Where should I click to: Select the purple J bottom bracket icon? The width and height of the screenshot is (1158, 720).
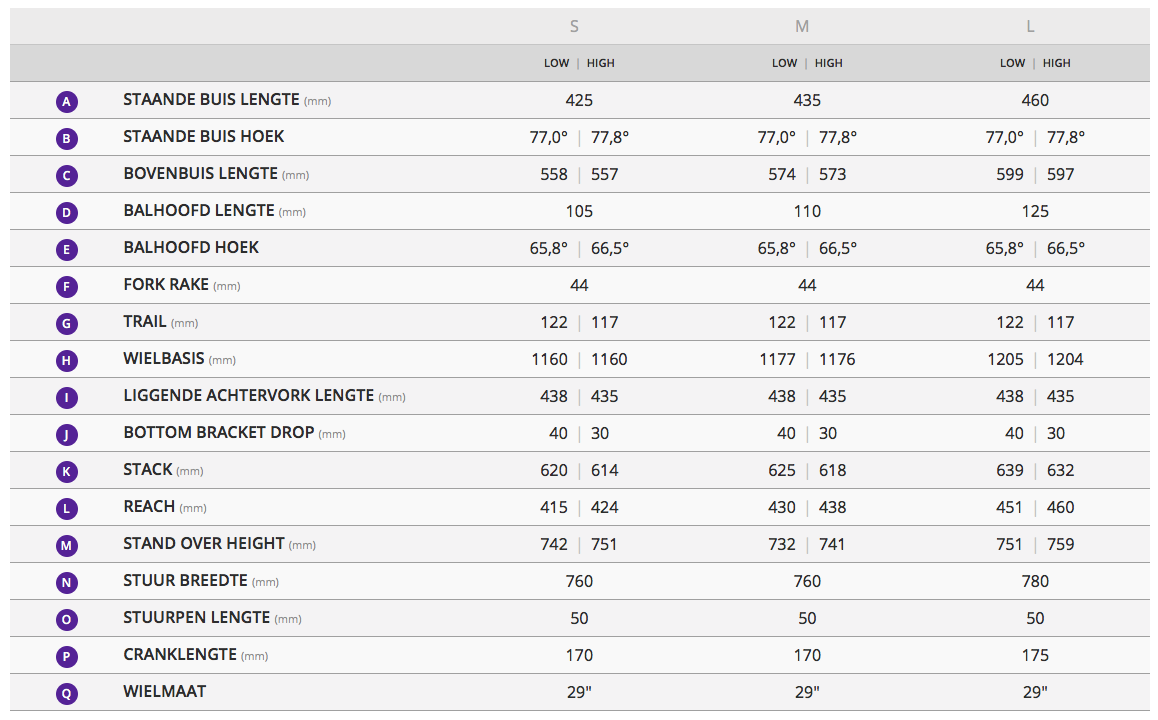coord(67,435)
